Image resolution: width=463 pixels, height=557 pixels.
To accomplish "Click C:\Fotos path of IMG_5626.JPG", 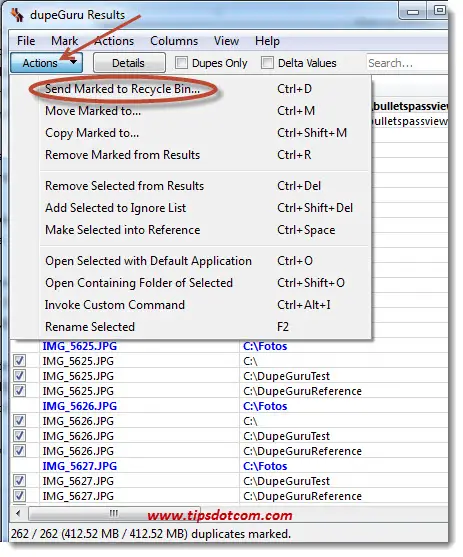I will point(265,406).
